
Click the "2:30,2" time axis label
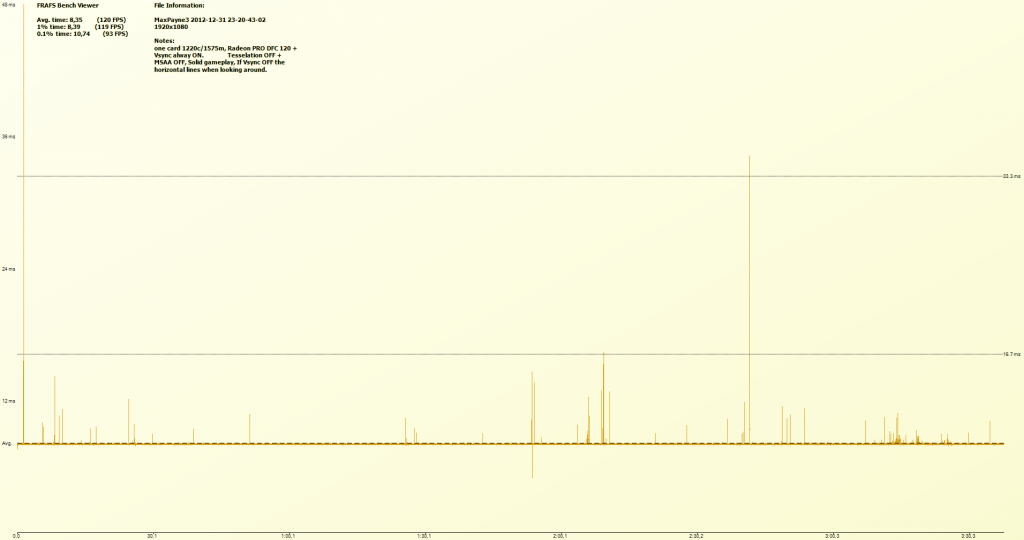tap(696, 536)
